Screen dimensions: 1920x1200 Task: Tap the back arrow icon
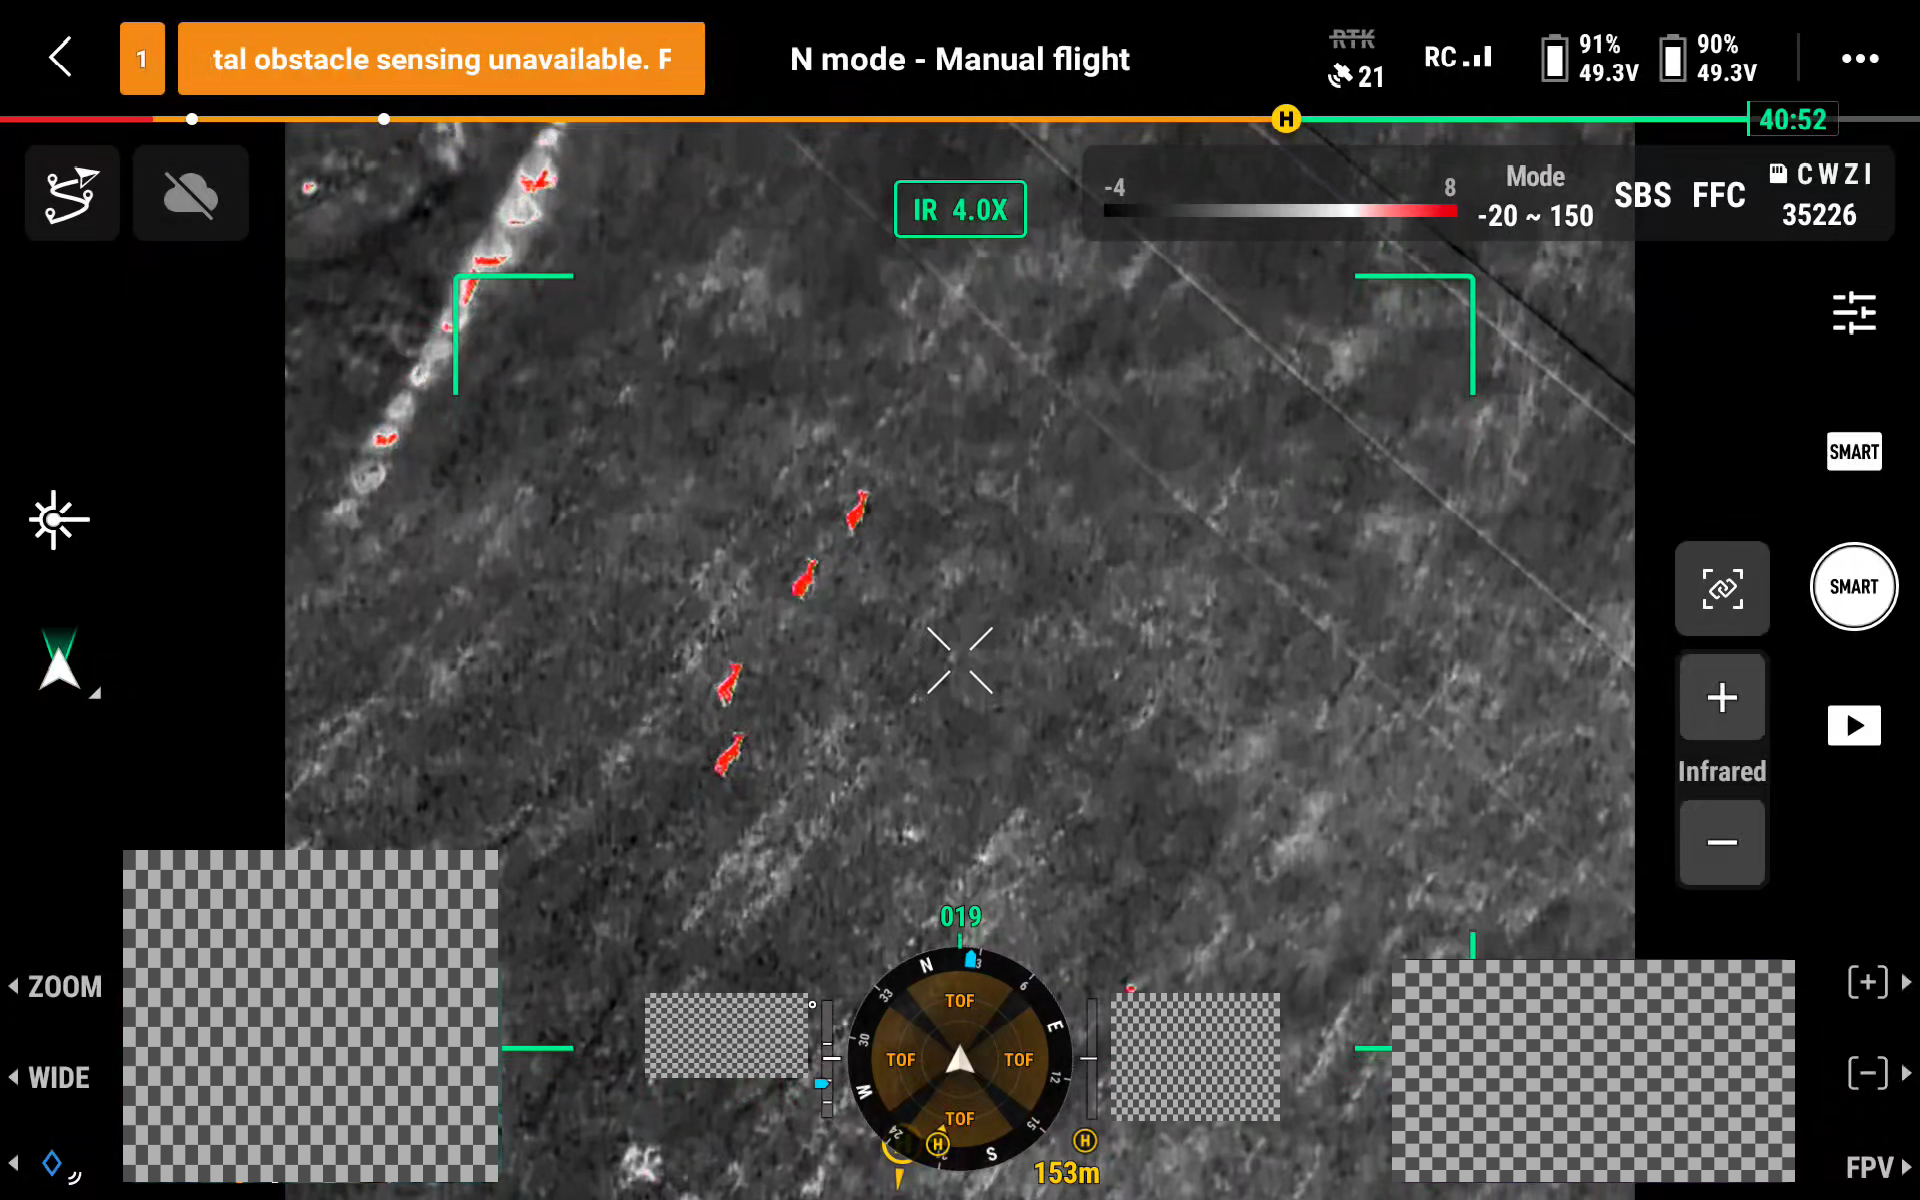pyautogui.click(x=61, y=57)
